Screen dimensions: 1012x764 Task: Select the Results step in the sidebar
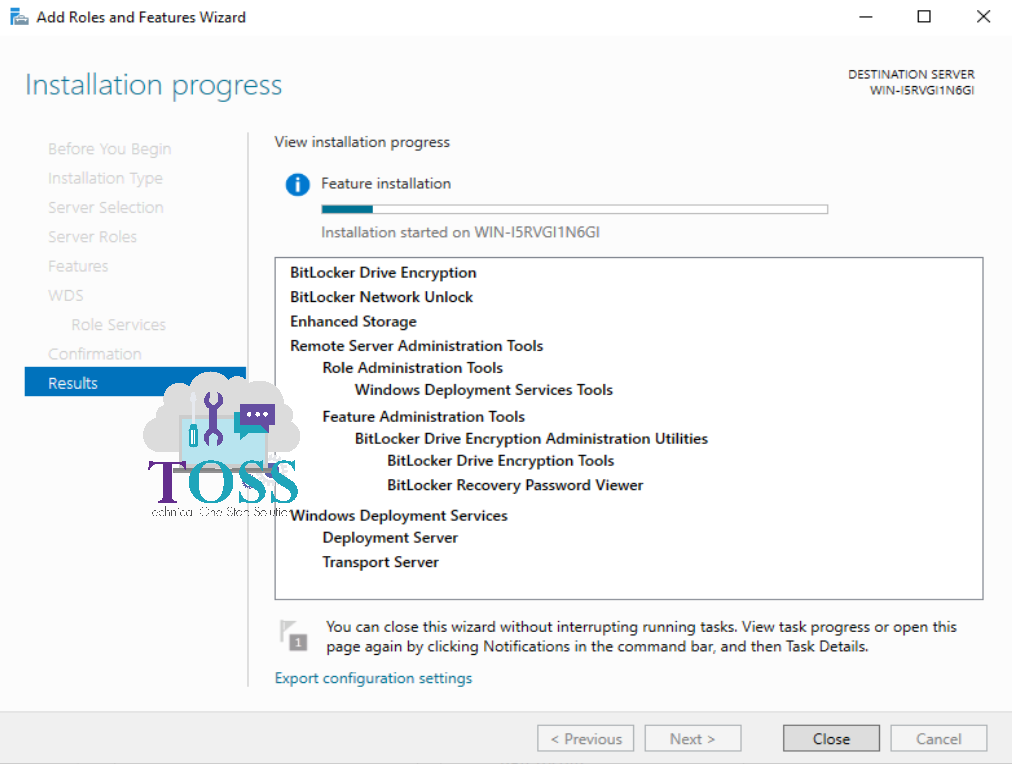click(72, 382)
